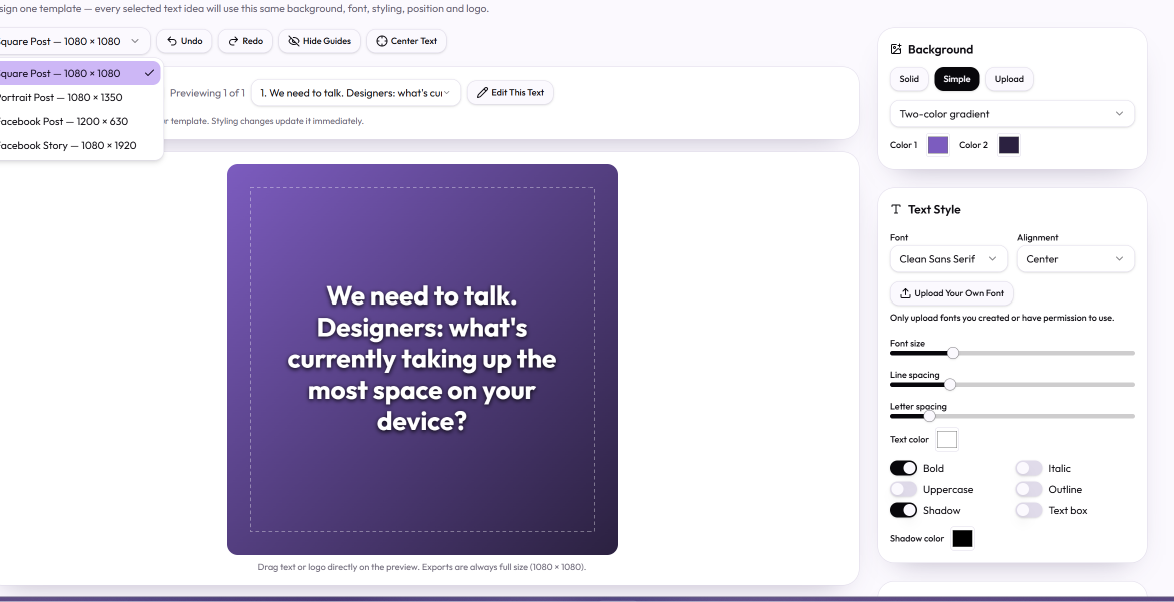
Task: Enable the Outline switch
Action: 1029,489
